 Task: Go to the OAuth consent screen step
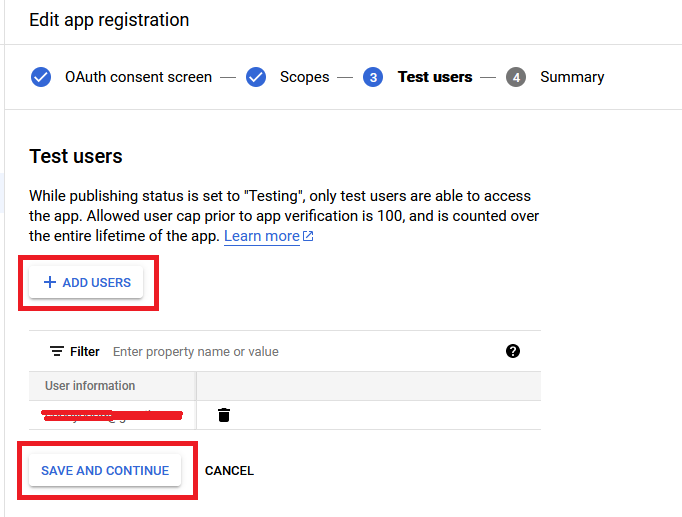coord(138,77)
